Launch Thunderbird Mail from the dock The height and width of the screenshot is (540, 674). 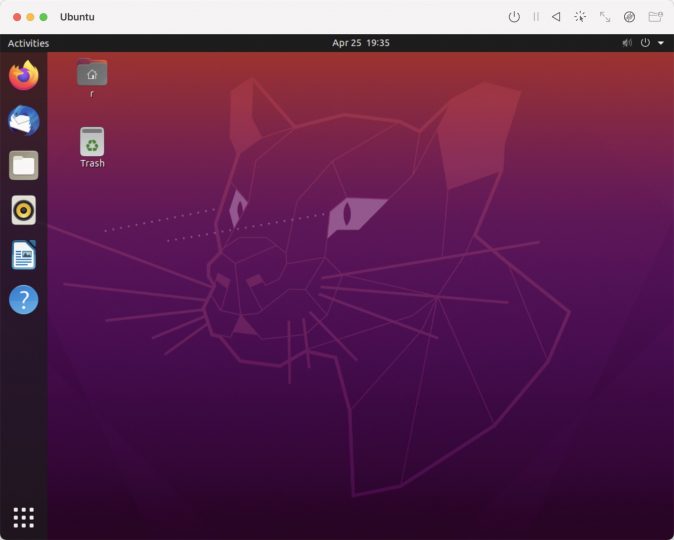point(24,120)
